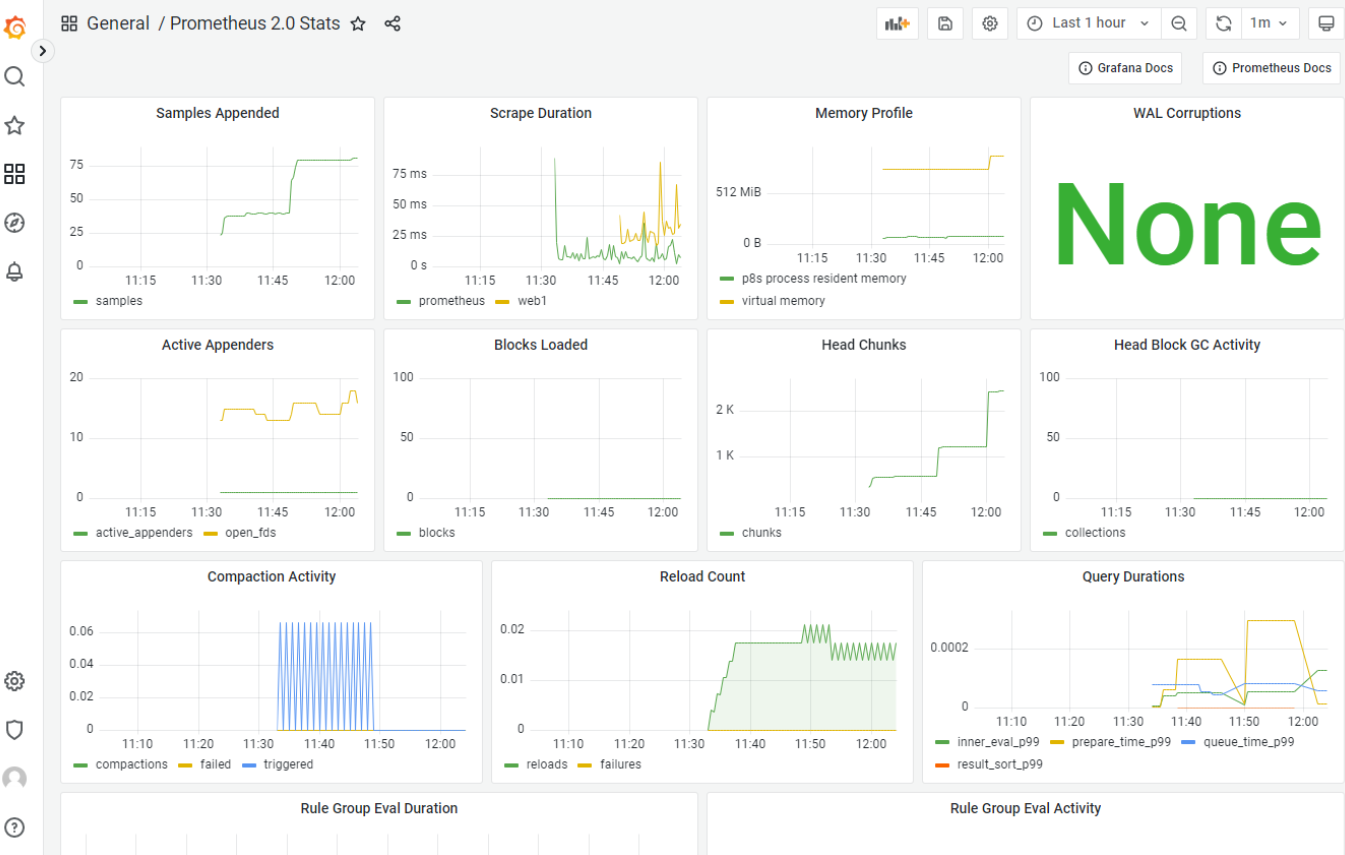
Task: Refresh the dashboard now
Action: pyautogui.click(x=1223, y=23)
